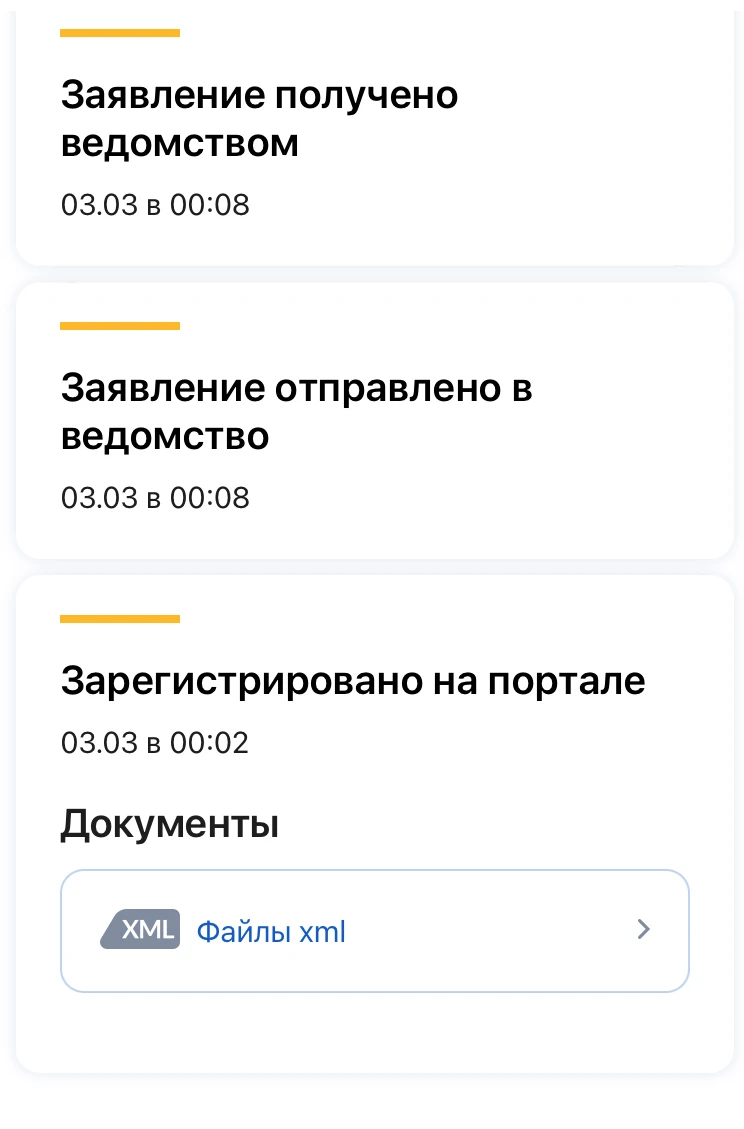The width and height of the screenshot is (744, 1129).
Task: Click the word 'ведомством' in the first card
Action: (x=180, y=144)
